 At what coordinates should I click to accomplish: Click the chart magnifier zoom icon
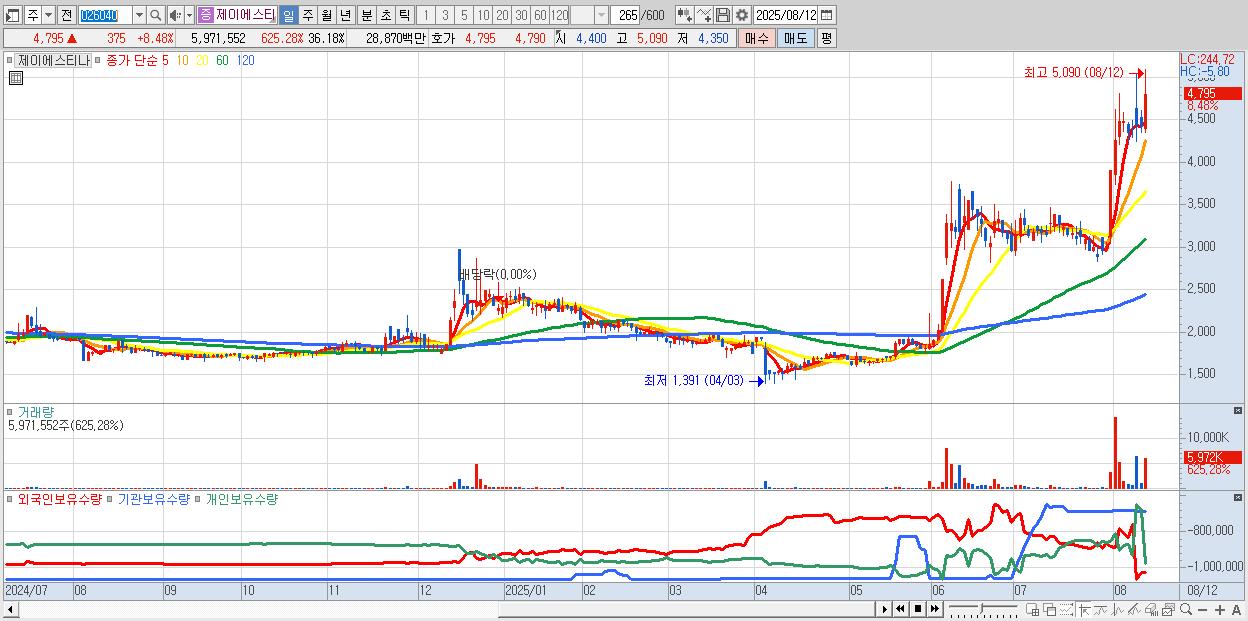pyautogui.click(x=1186, y=610)
